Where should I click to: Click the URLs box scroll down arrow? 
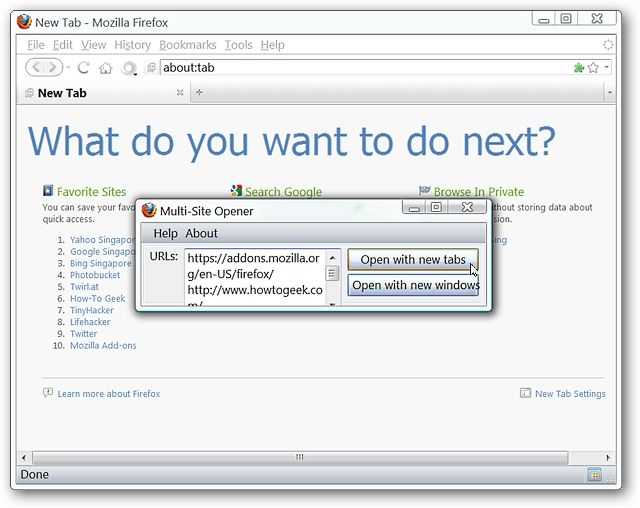(333, 304)
